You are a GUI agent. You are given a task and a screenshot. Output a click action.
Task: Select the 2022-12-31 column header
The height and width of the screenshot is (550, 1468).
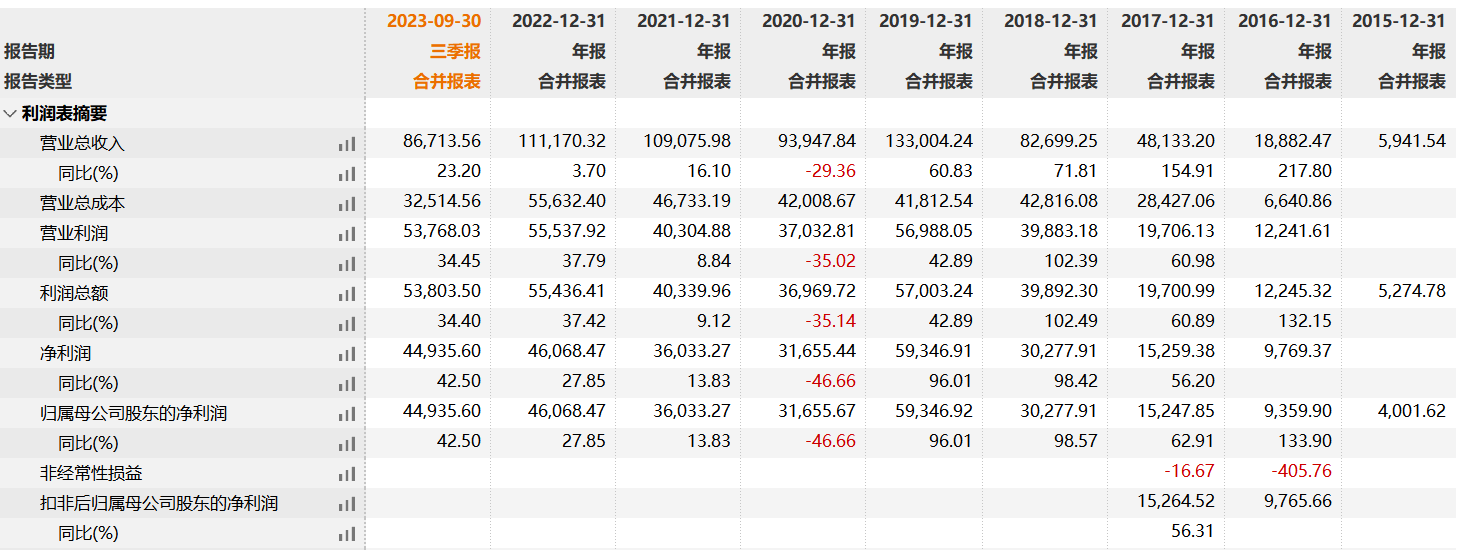558,21
